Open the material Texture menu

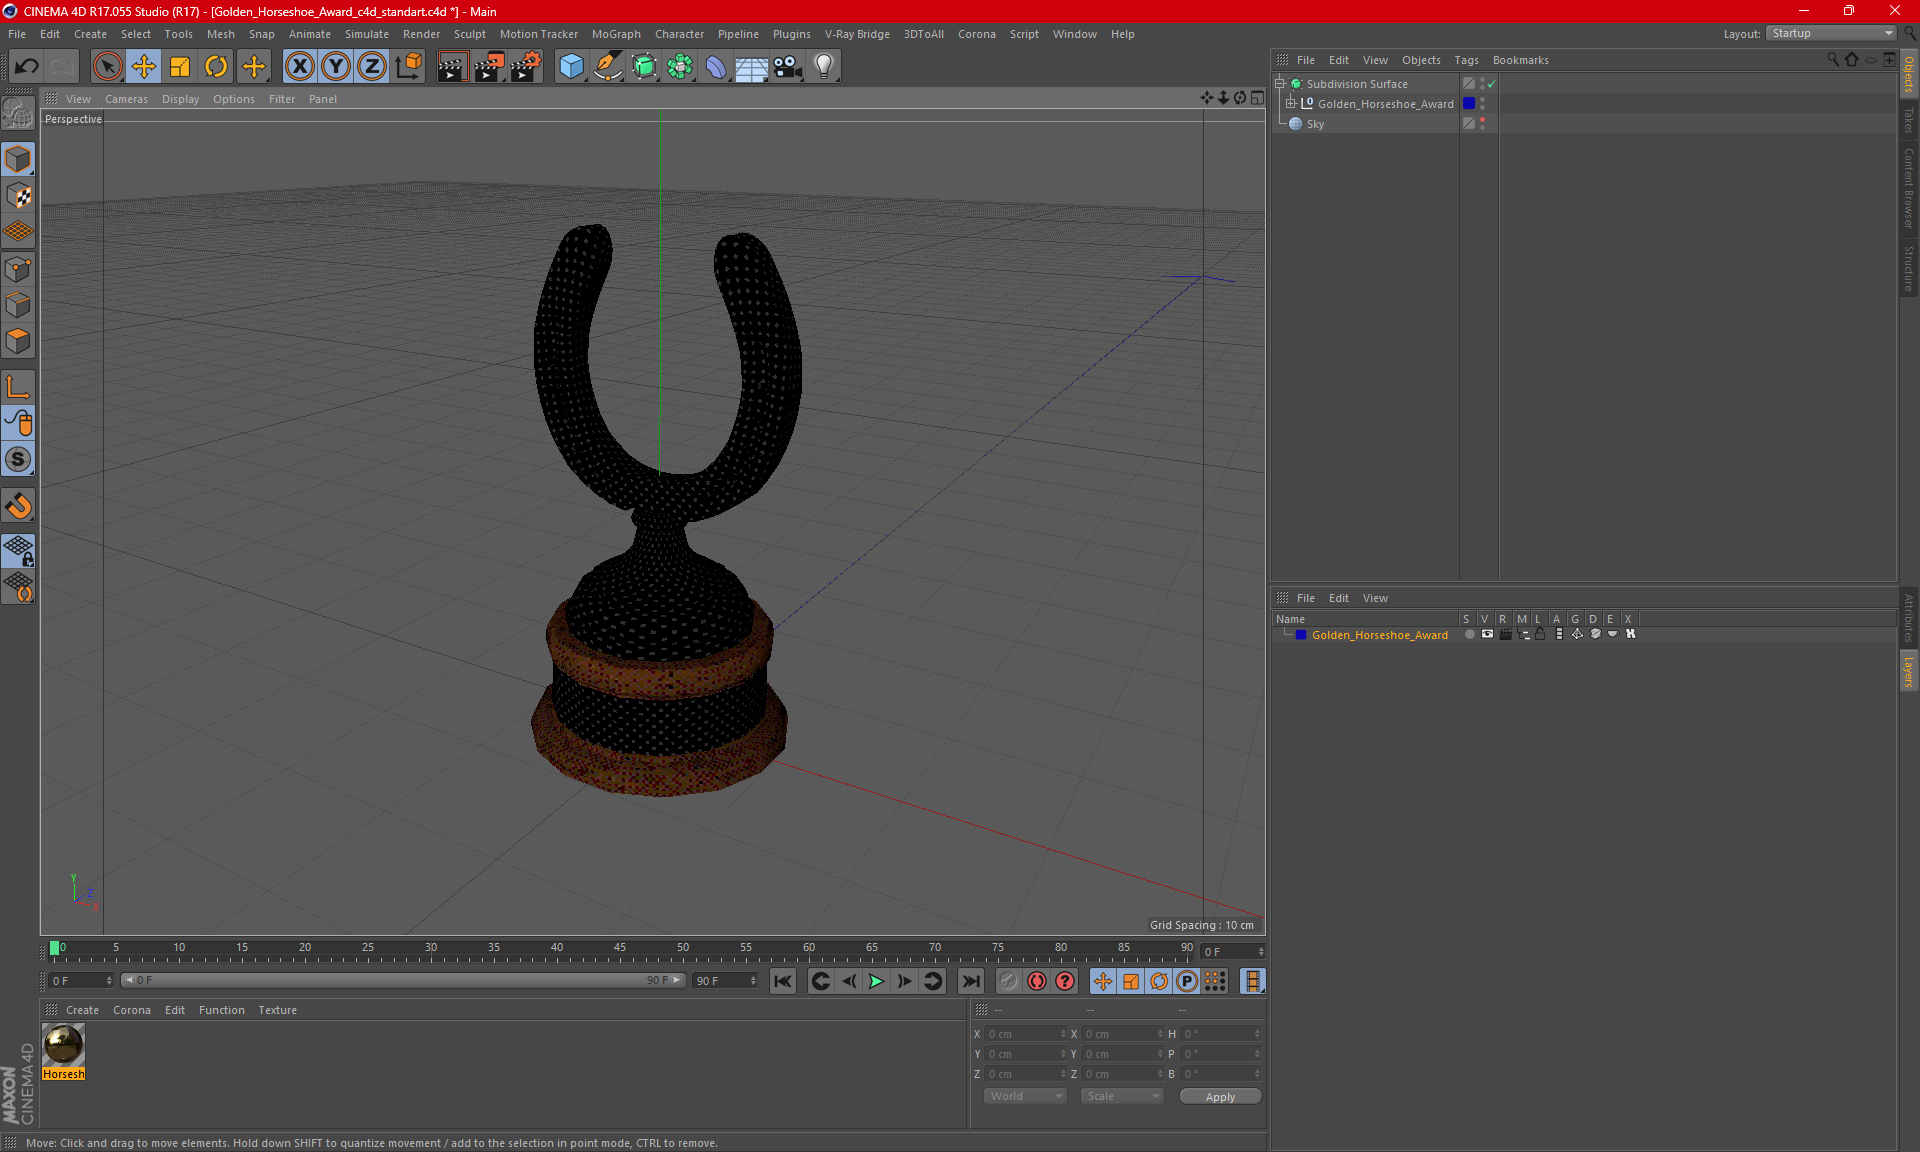pyautogui.click(x=277, y=1010)
